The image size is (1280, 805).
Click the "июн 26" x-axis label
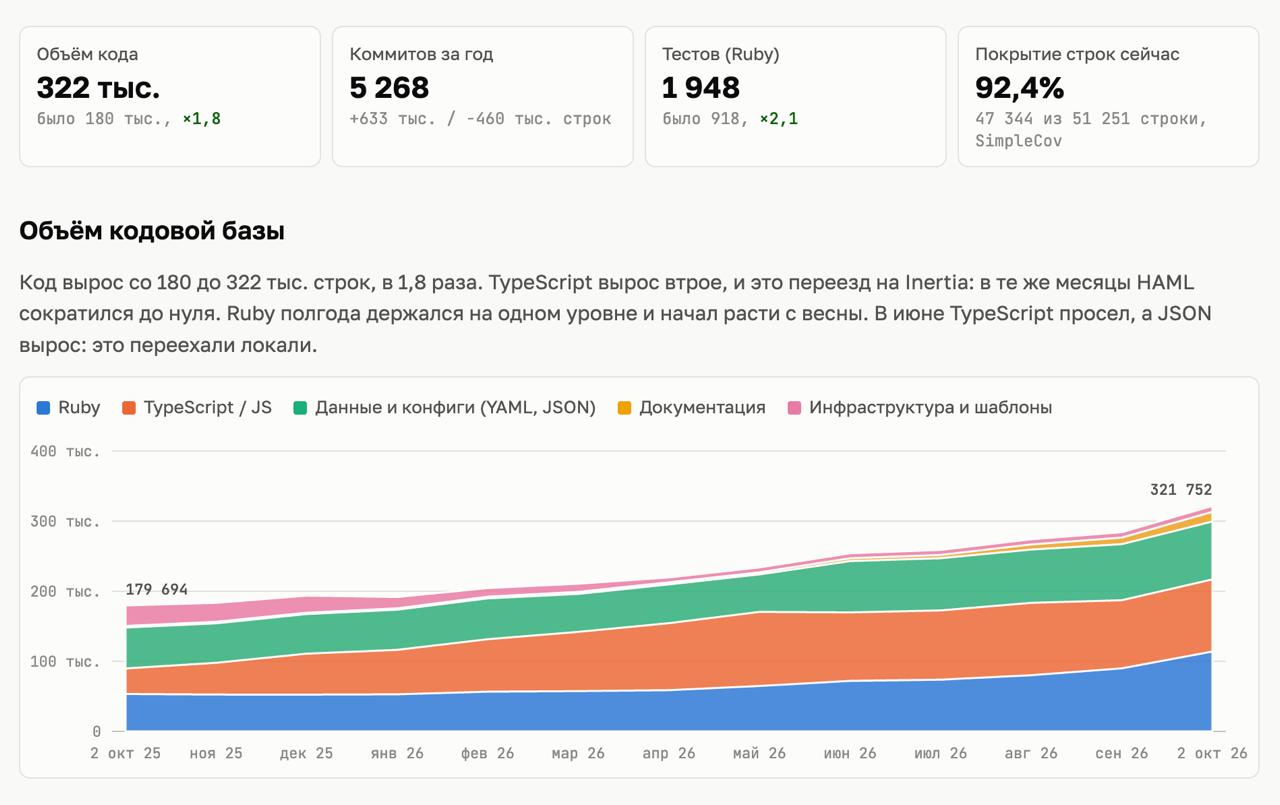pyautogui.click(x=850, y=753)
